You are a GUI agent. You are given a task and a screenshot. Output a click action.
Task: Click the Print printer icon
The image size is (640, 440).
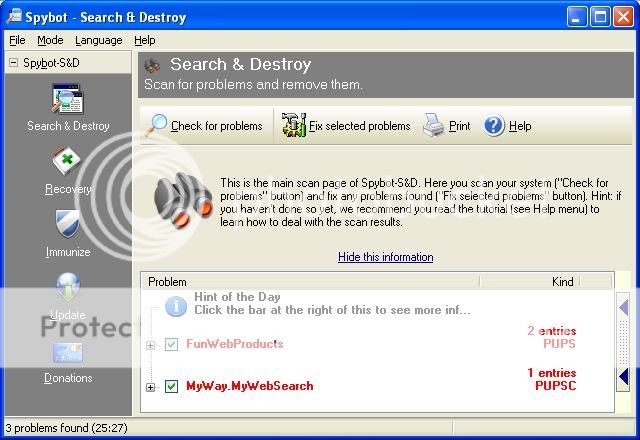pos(433,125)
